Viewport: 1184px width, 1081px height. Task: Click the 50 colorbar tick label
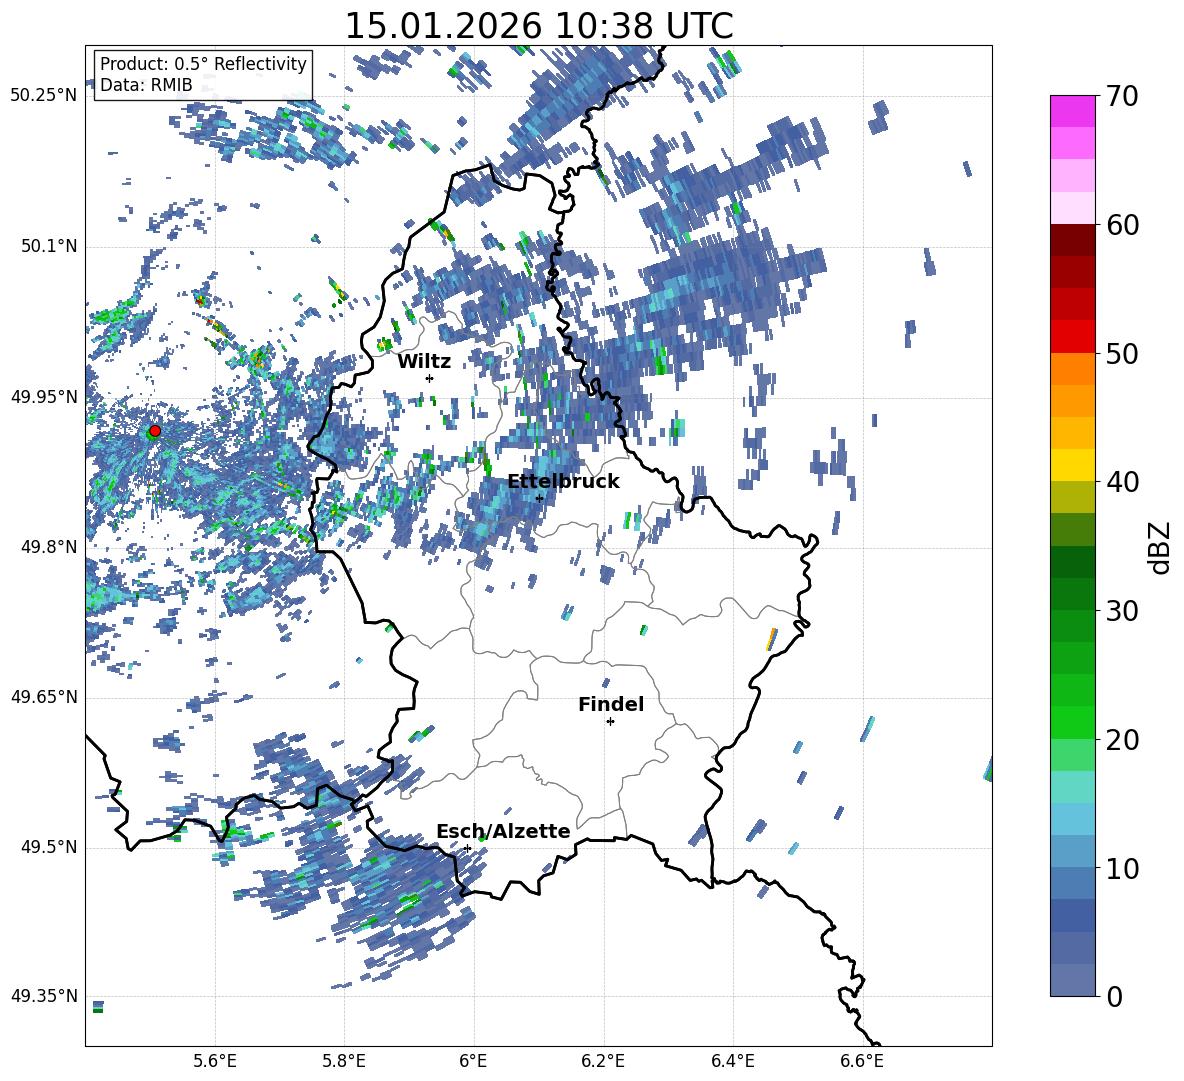(1123, 353)
